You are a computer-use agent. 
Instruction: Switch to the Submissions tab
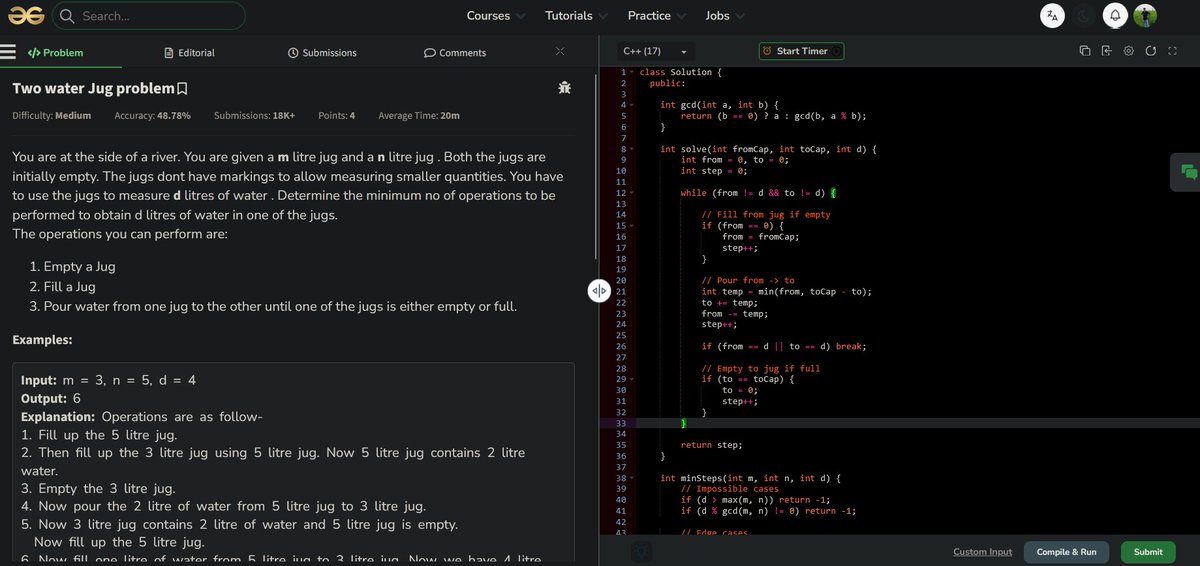pyautogui.click(x=322, y=52)
